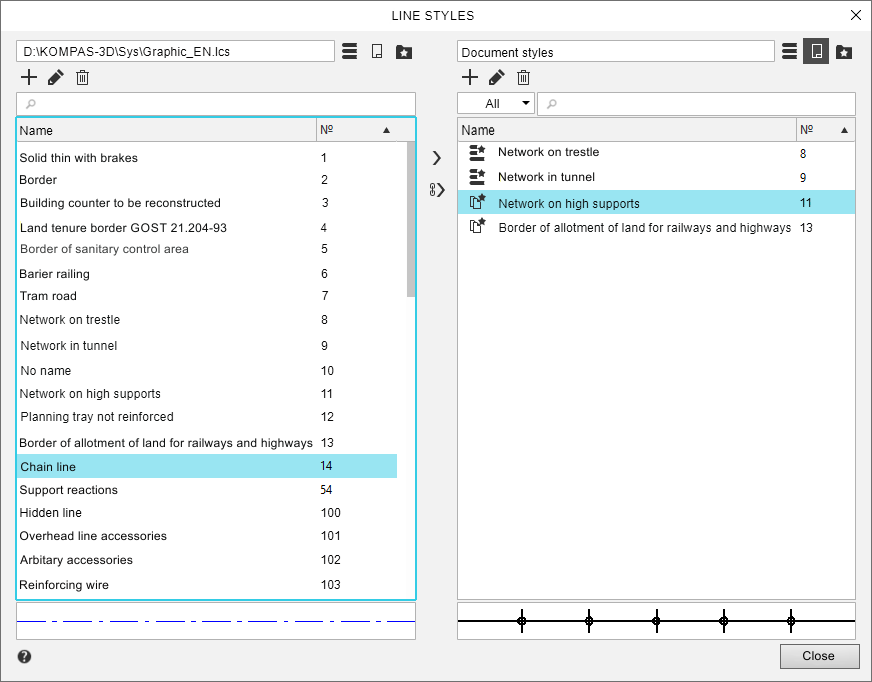Click the trash delete icon in the left pane
Viewport: 872px width, 682px height.
point(83,77)
